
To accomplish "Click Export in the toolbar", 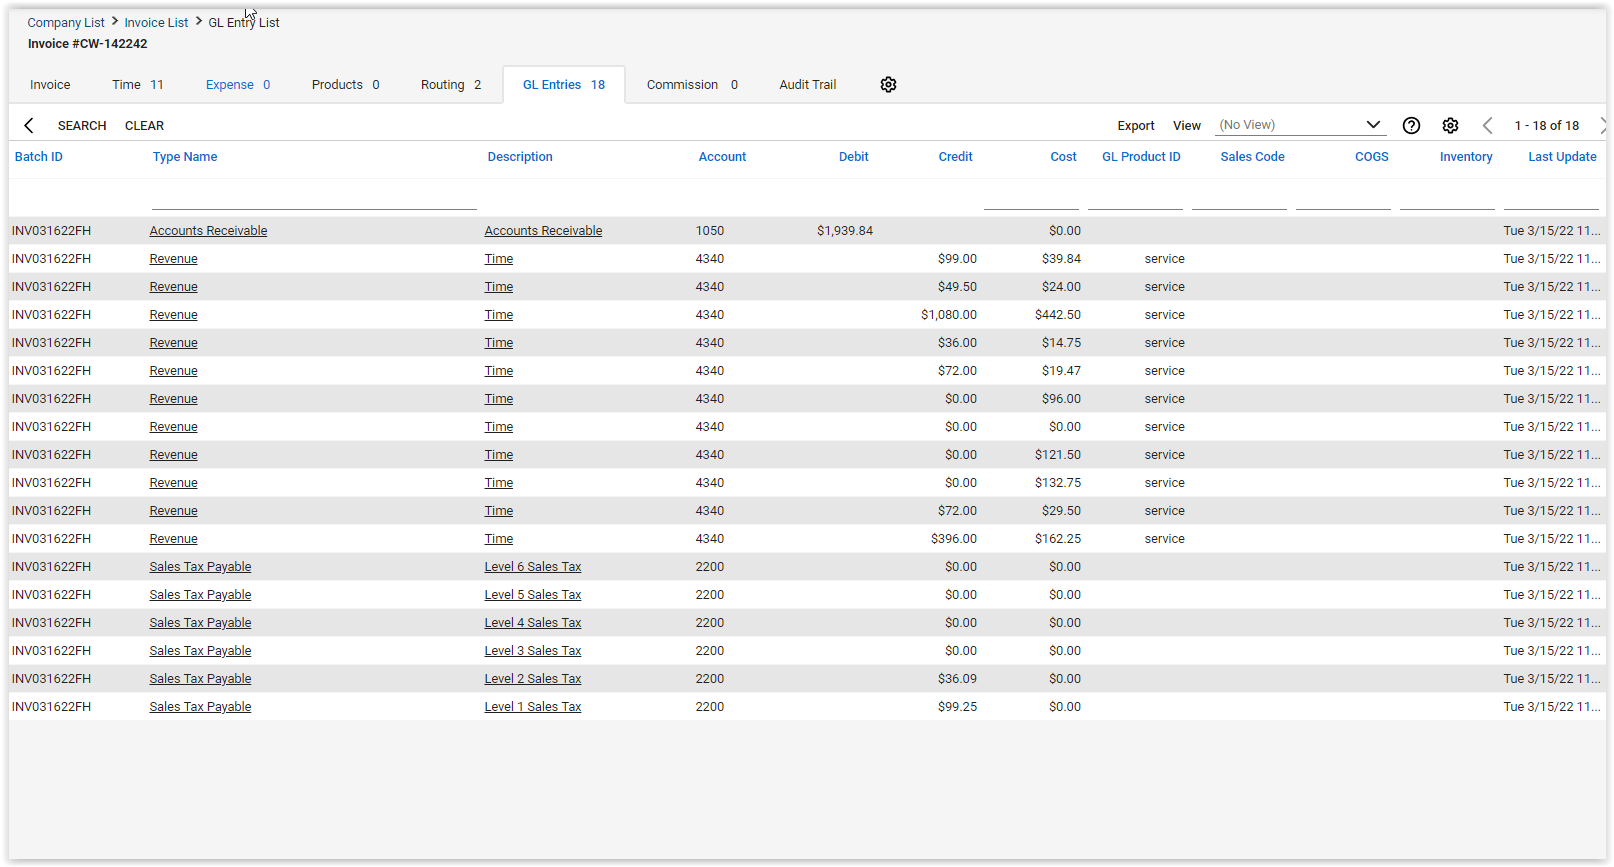I will tap(1135, 126).
